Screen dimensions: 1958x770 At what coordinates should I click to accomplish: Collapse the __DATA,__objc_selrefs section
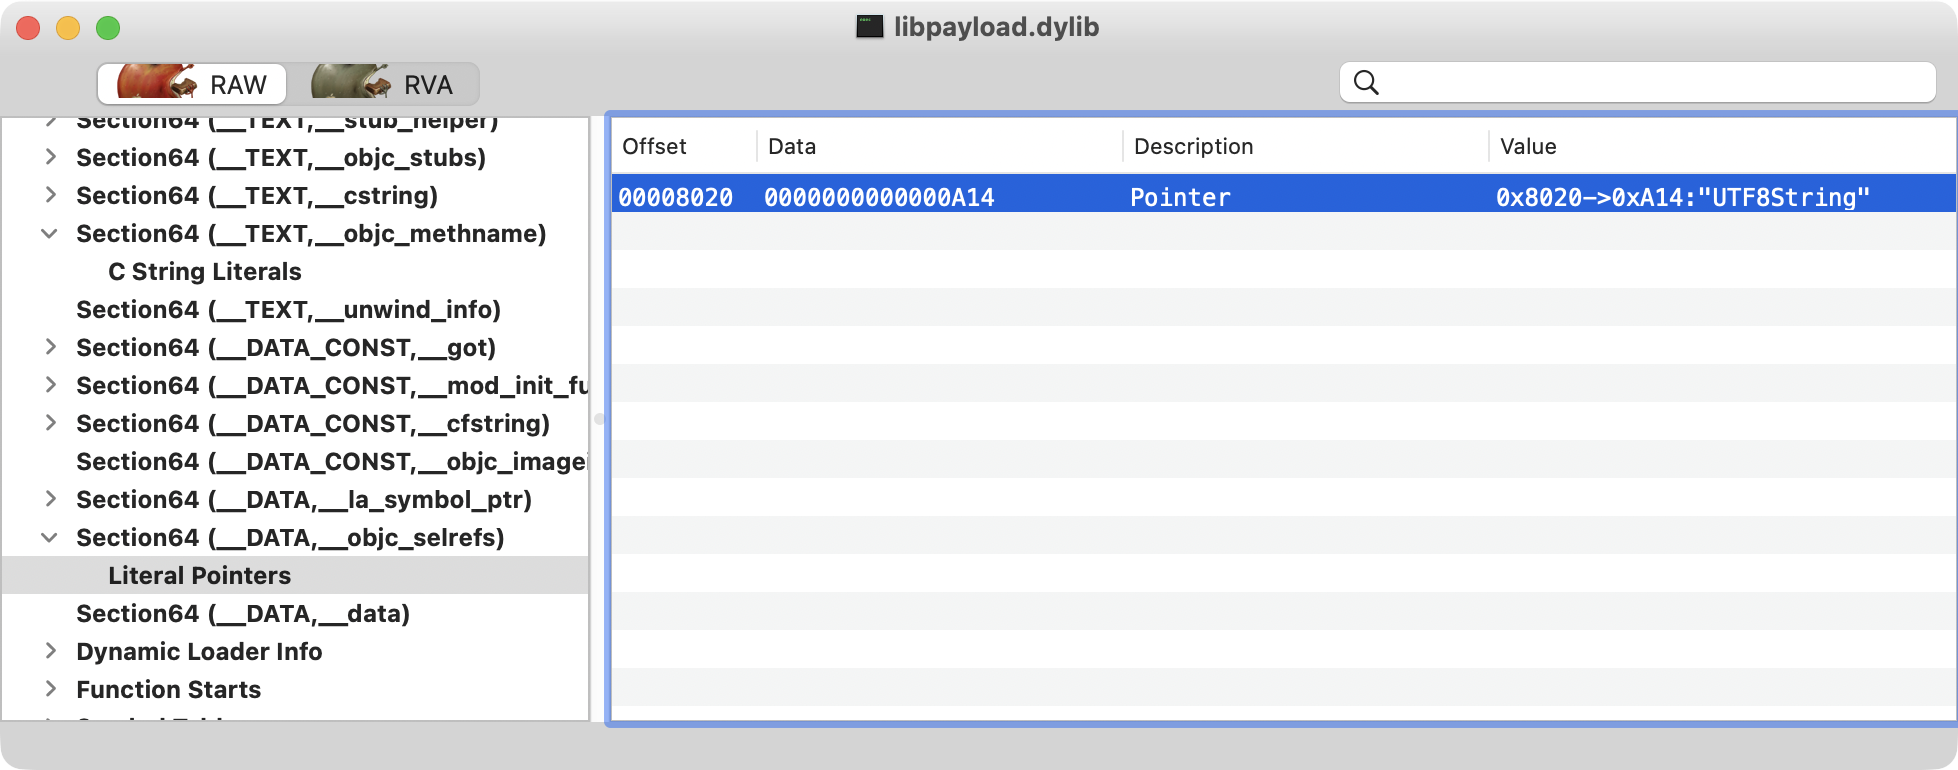(x=49, y=537)
